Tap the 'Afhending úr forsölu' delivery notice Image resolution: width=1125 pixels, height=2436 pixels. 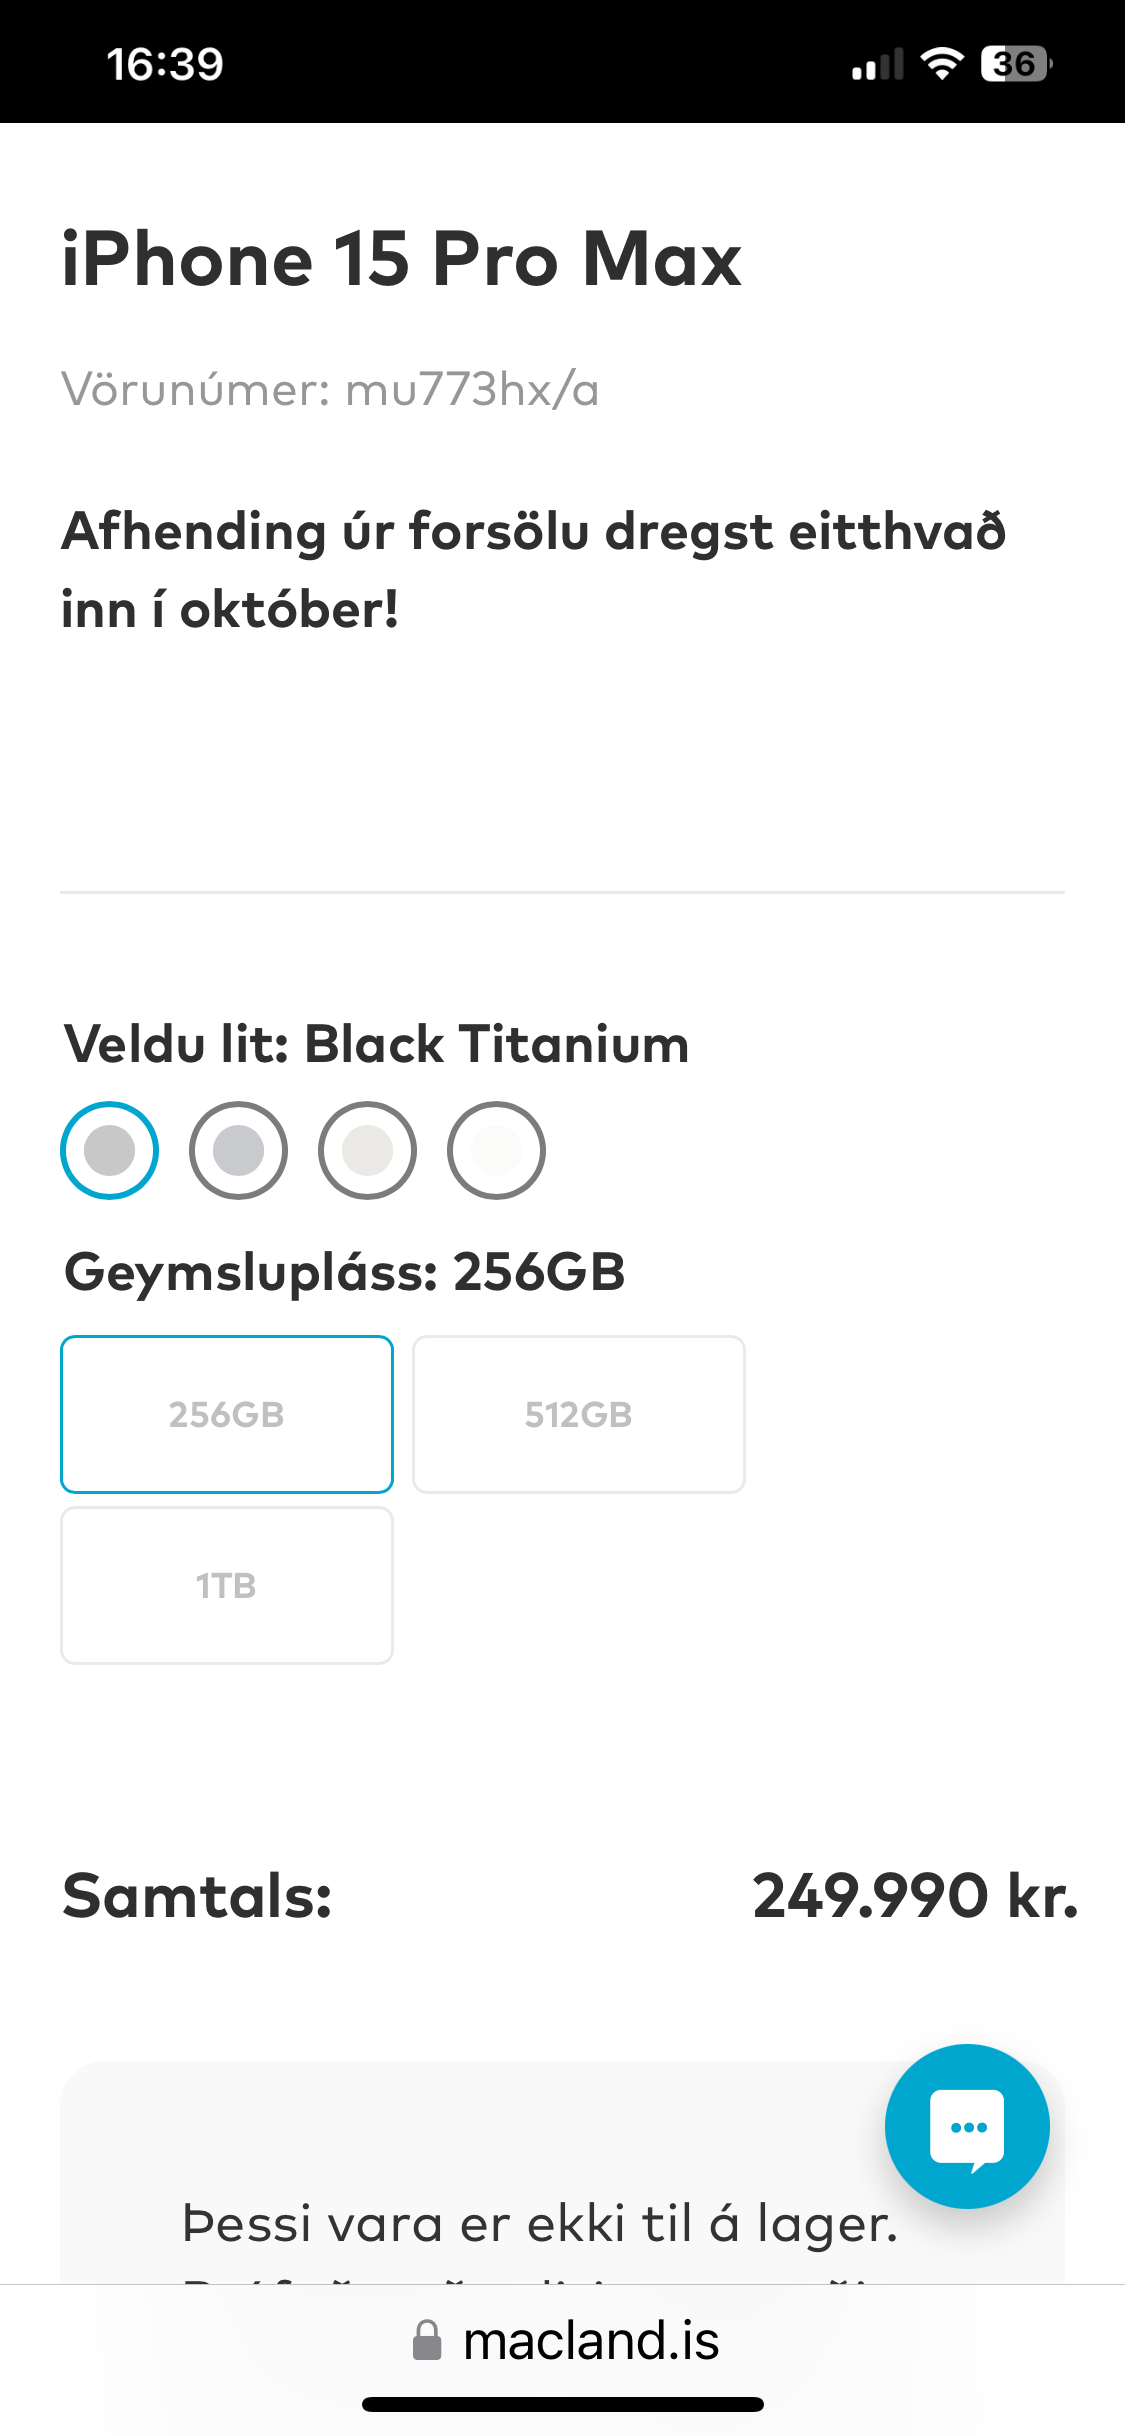[533, 570]
